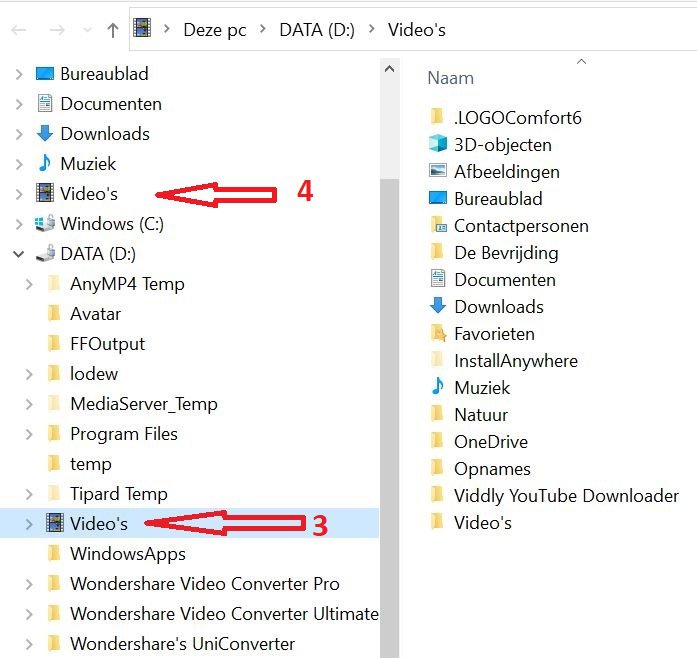This screenshot has width=697, height=658.
Task: Click the Afbeeldingen picture icon
Action: point(438,170)
